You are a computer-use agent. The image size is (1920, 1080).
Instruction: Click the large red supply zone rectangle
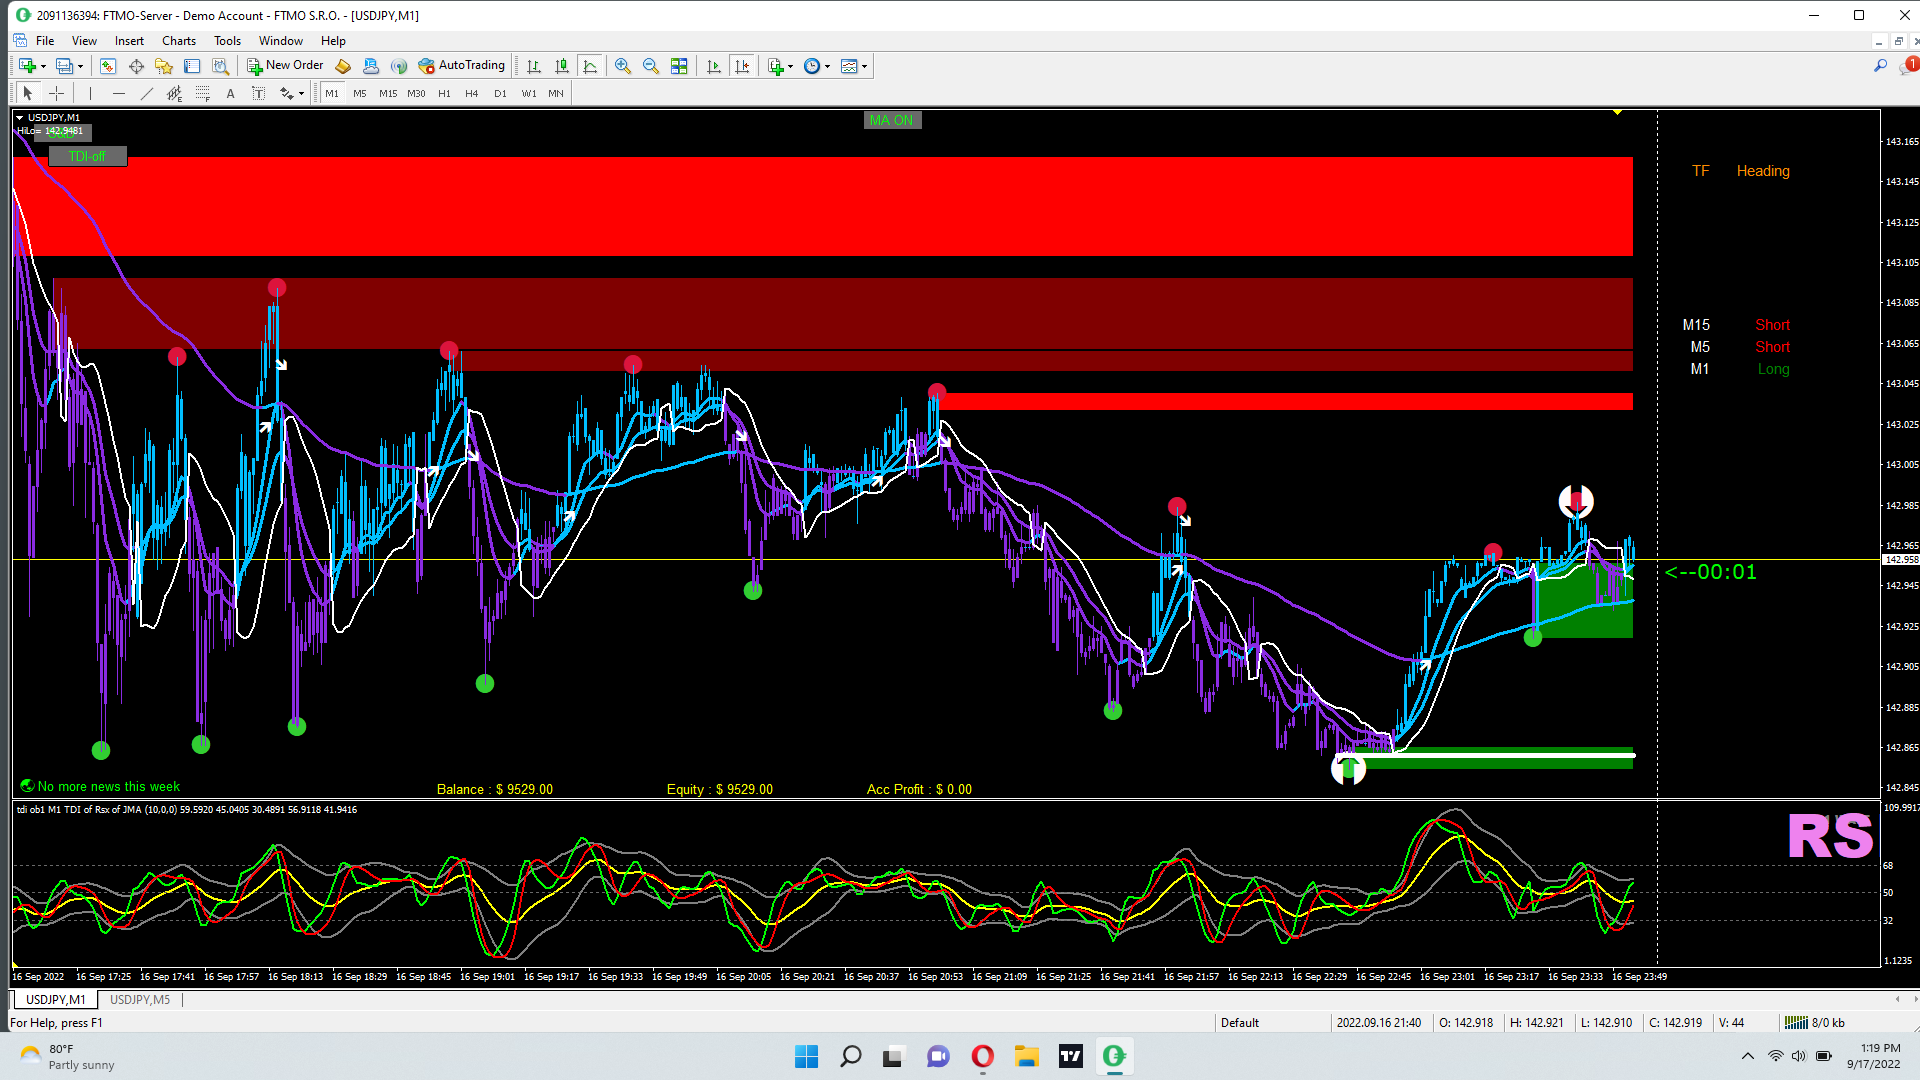click(822, 206)
